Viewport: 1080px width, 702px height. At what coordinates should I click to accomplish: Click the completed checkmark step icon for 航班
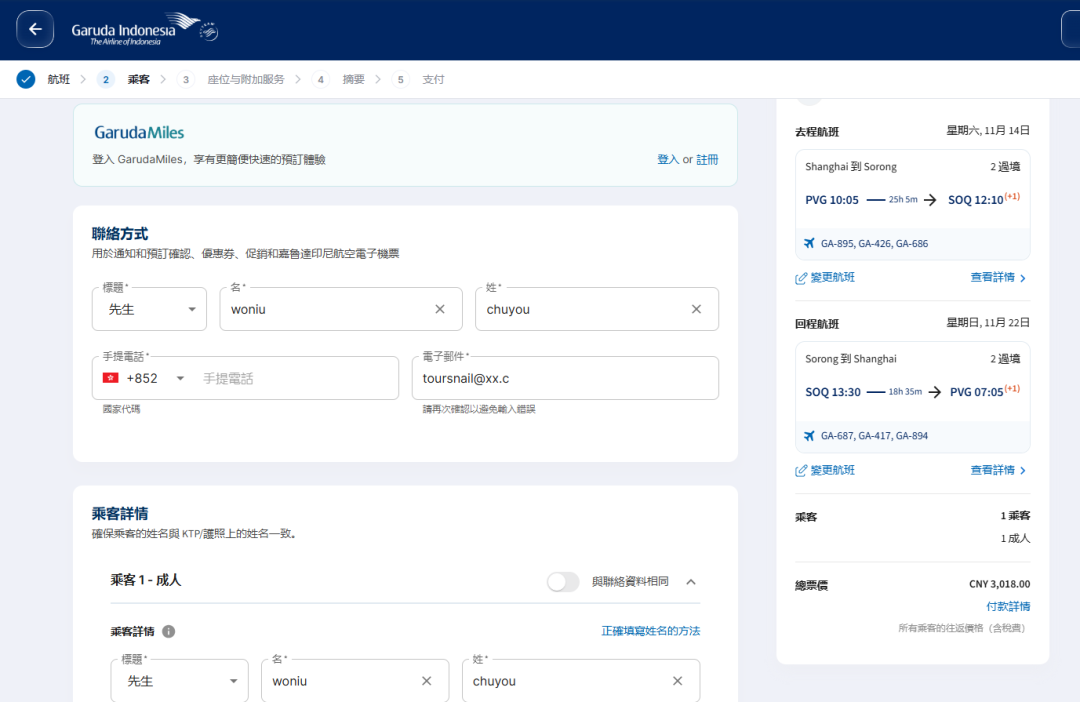pos(25,79)
